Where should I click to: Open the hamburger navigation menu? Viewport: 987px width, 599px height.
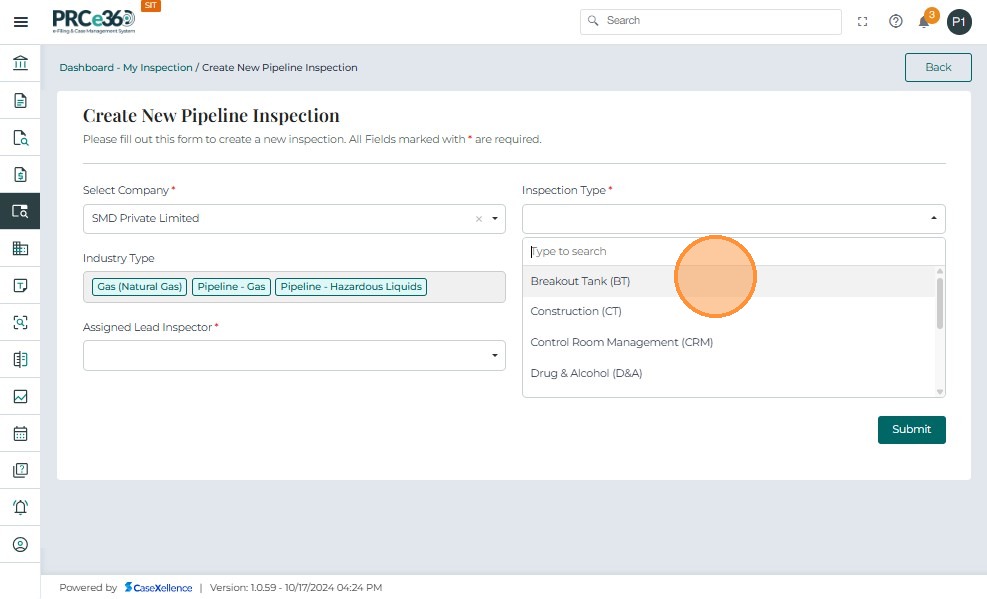(20, 21)
